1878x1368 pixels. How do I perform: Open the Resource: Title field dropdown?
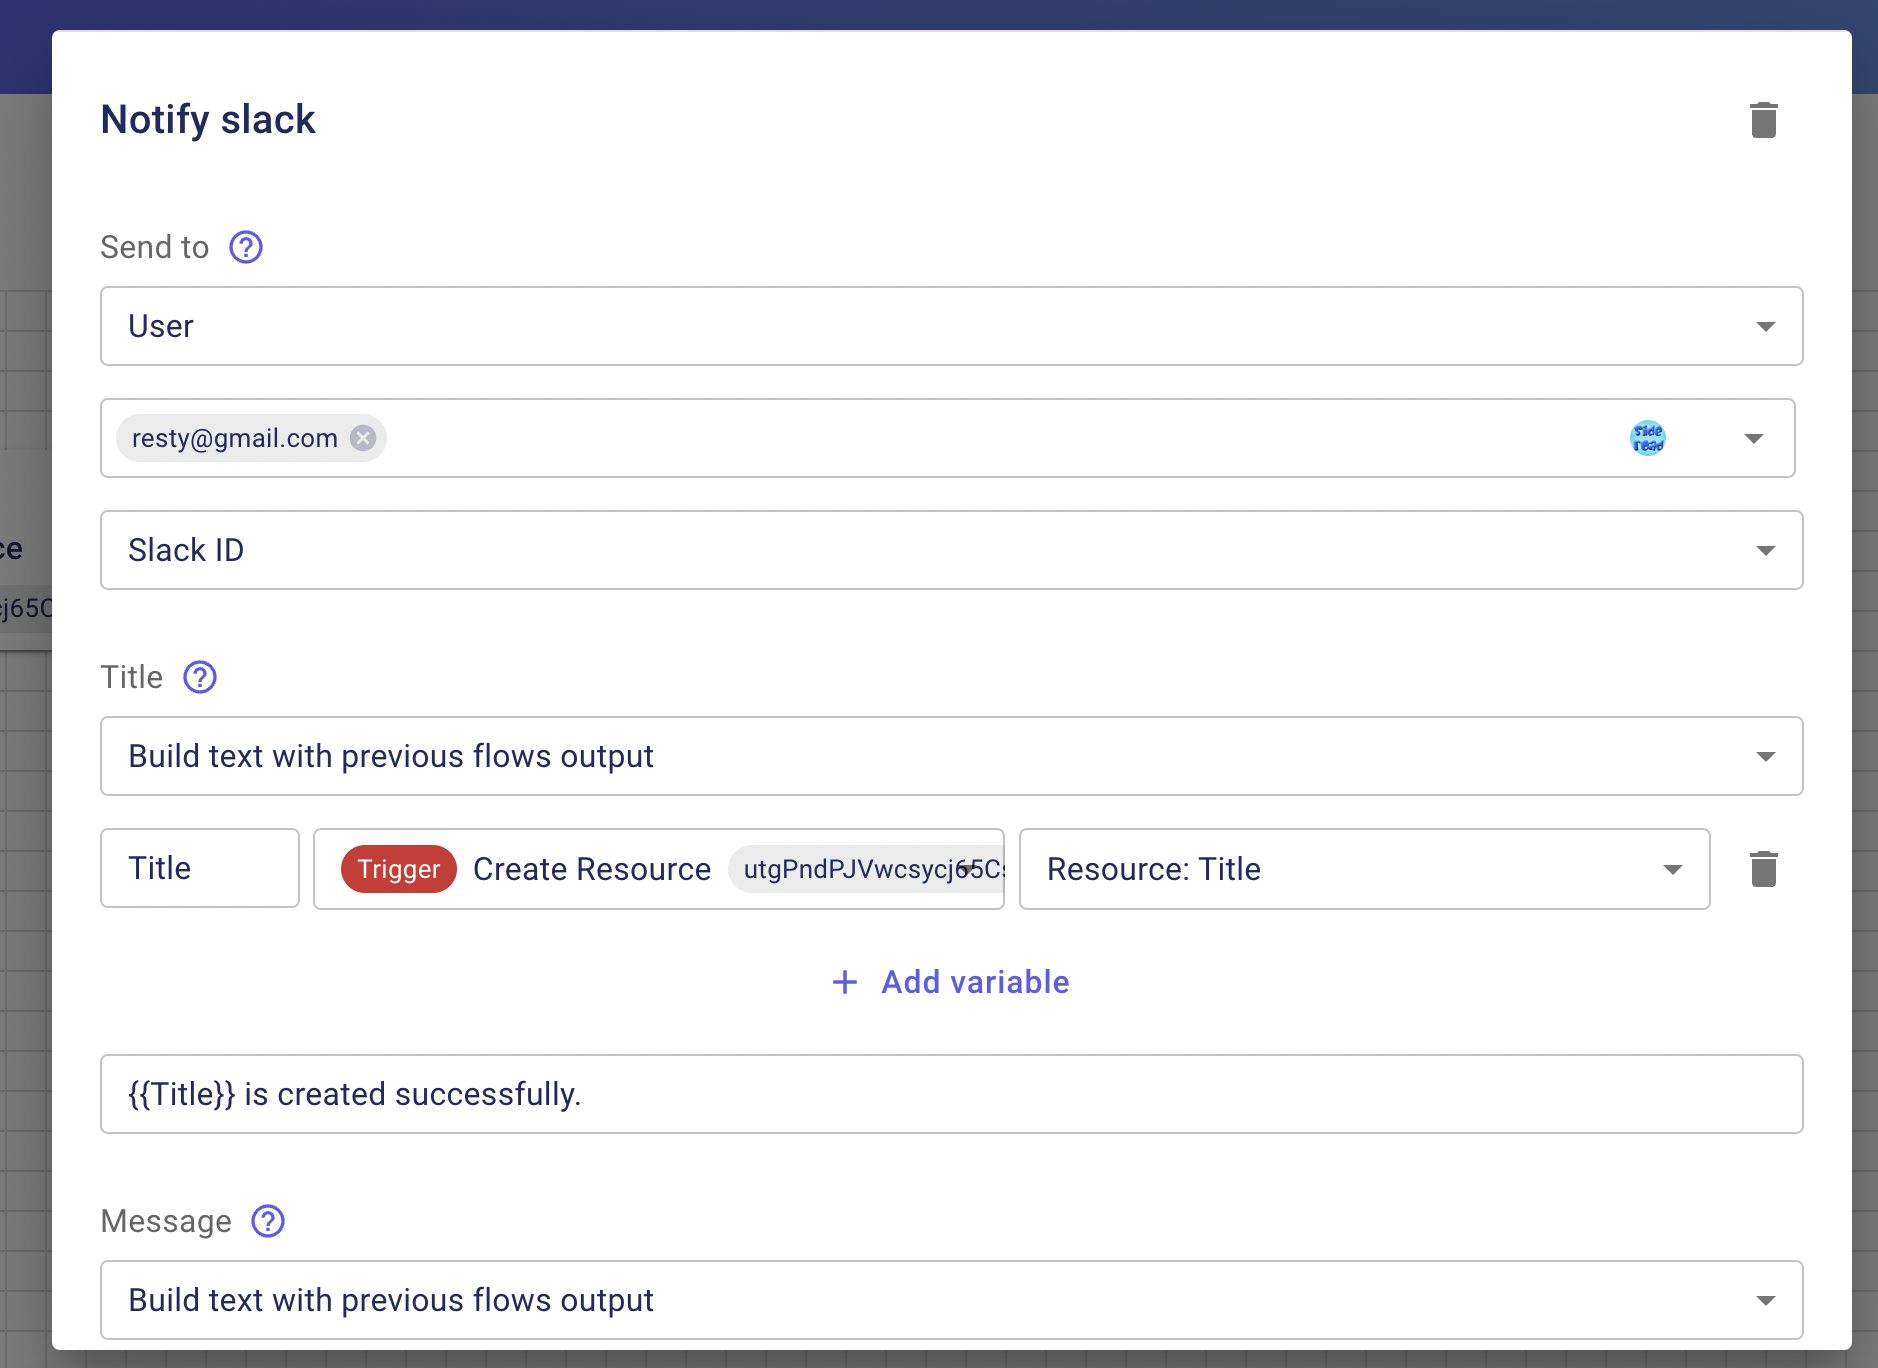pos(1364,869)
